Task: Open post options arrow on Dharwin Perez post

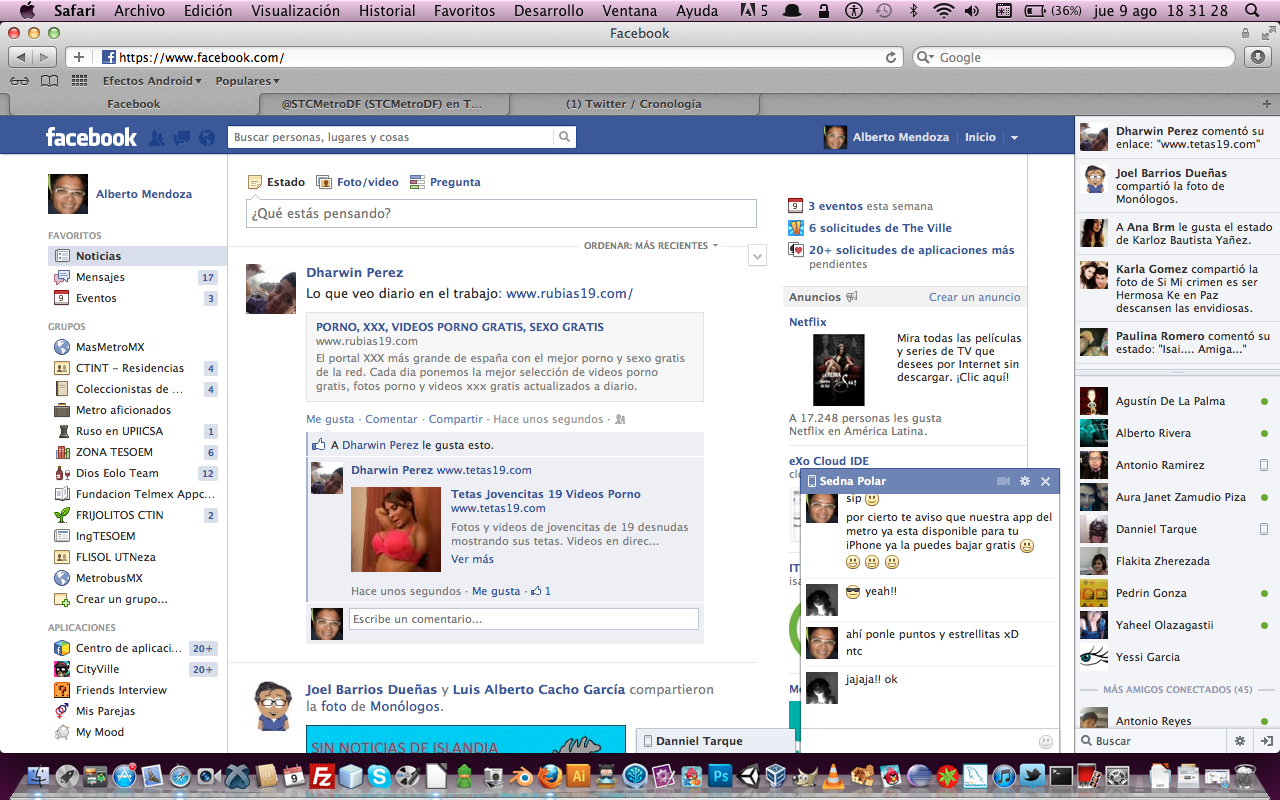Action: [757, 257]
